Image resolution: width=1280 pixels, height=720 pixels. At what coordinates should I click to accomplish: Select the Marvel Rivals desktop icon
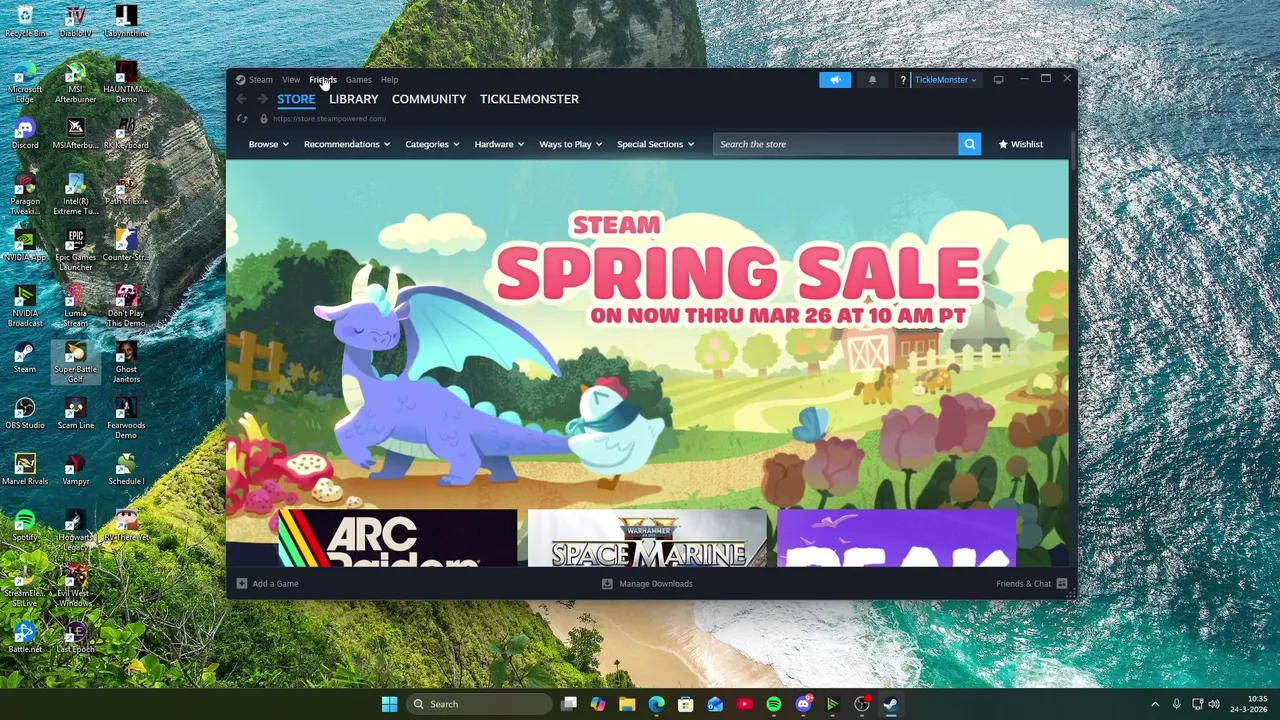(x=25, y=470)
